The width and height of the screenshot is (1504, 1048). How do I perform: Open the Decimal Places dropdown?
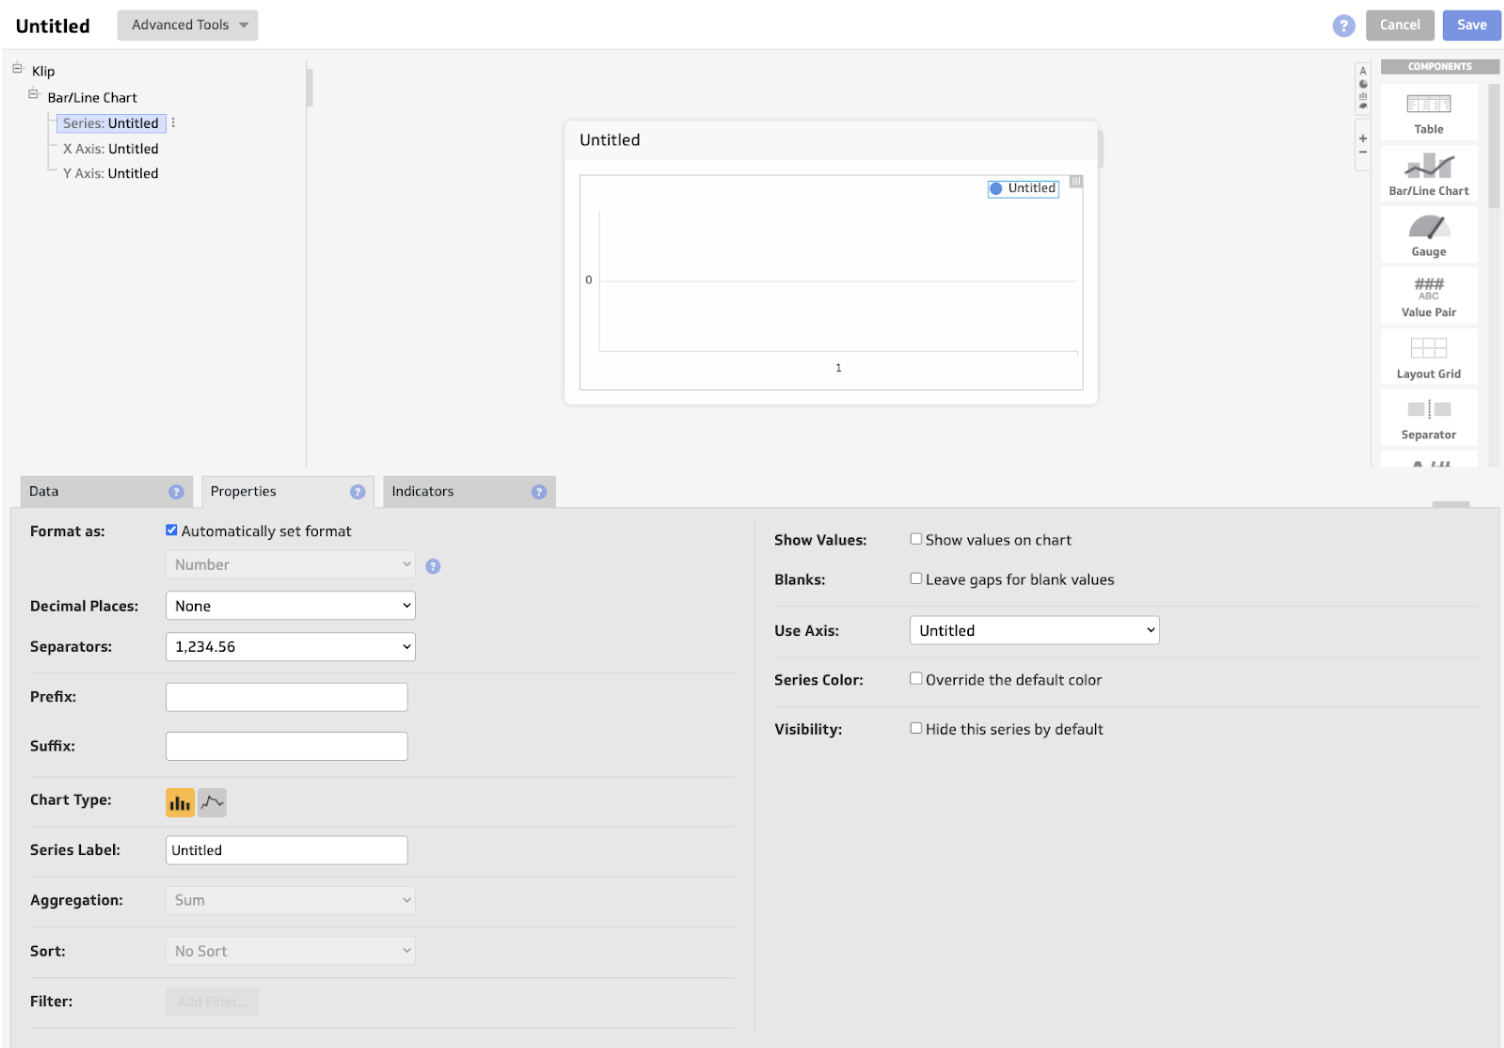tap(290, 606)
